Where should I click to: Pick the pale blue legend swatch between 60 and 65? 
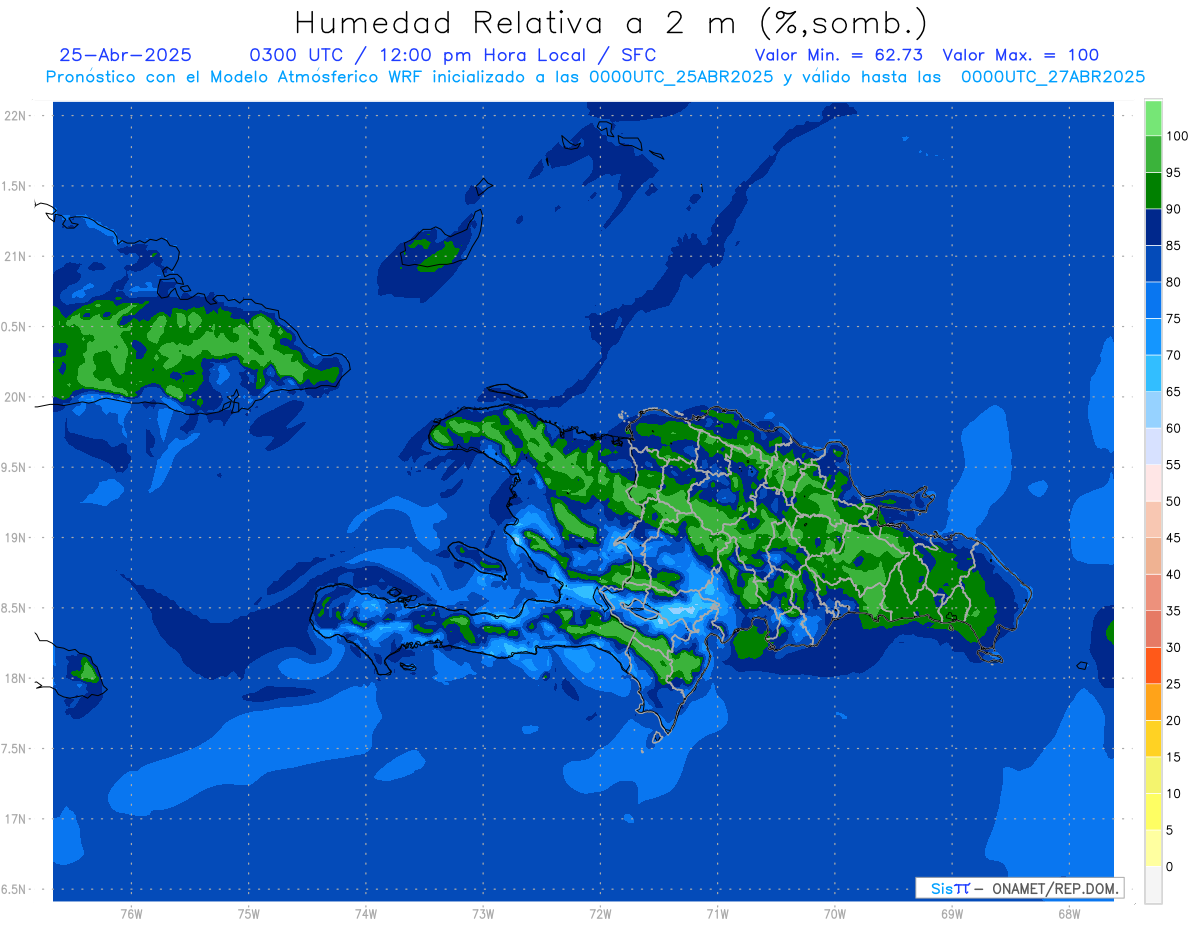(1153, 410)
